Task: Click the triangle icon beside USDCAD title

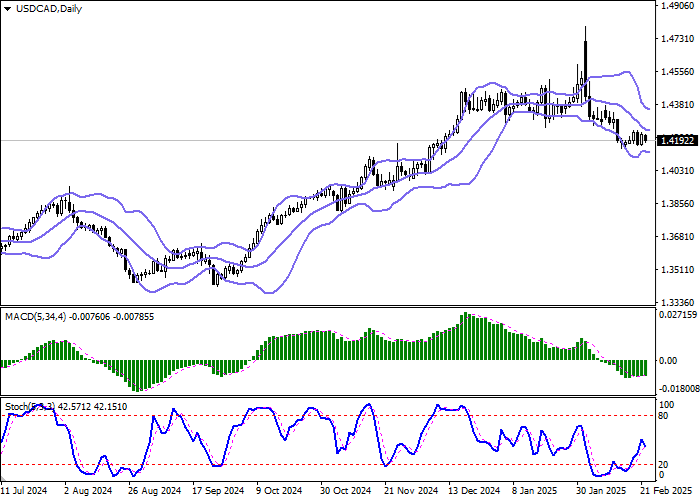Action: [8, 8]
